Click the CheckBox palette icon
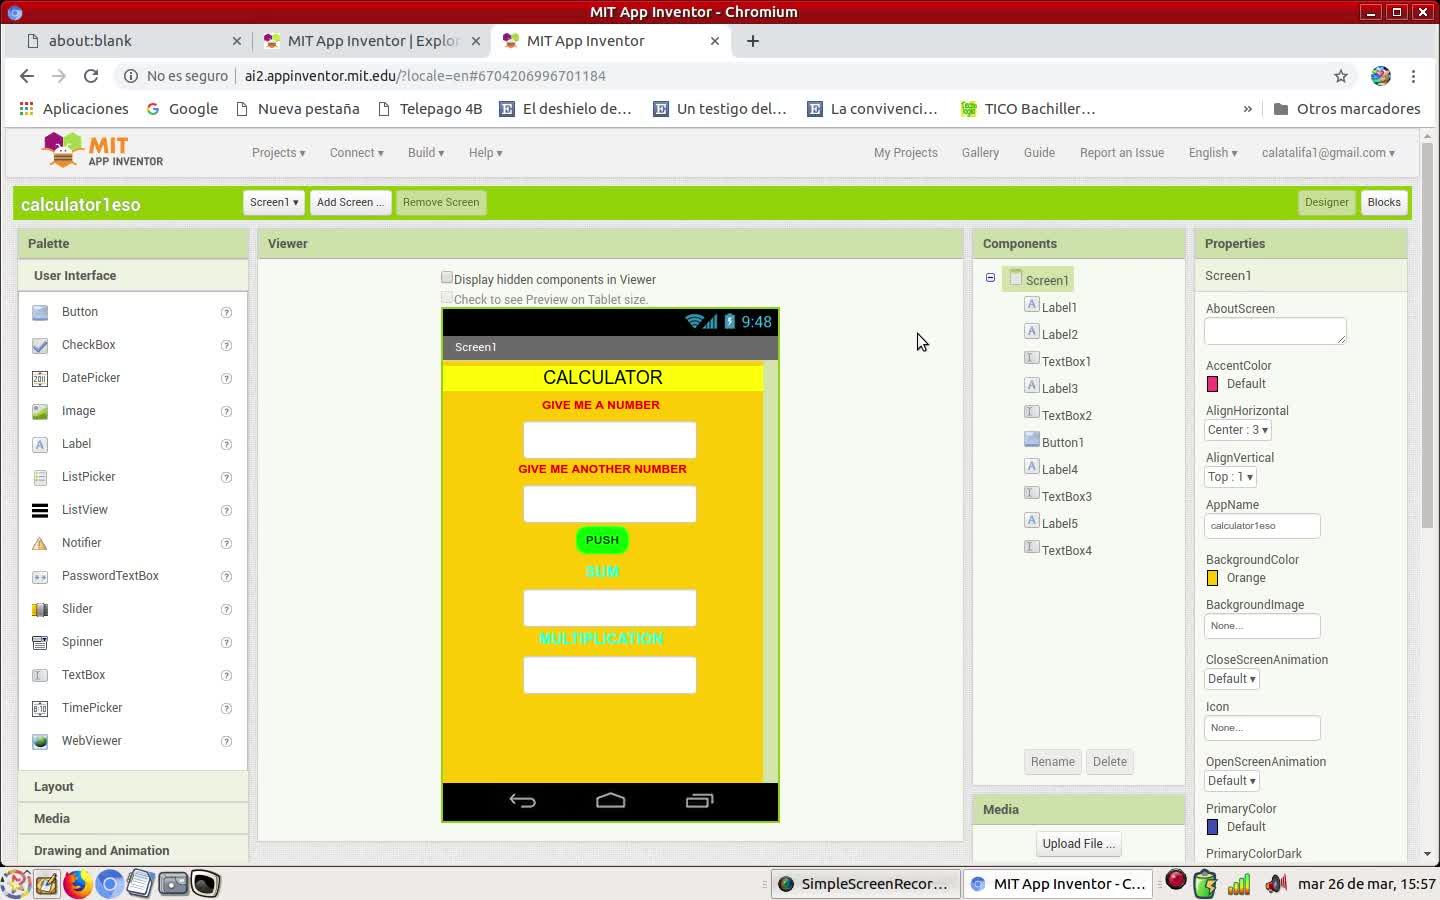Image resolution: width=1440 pixels, height=900 pixels. pyautogui.click(x=40, y=345)
